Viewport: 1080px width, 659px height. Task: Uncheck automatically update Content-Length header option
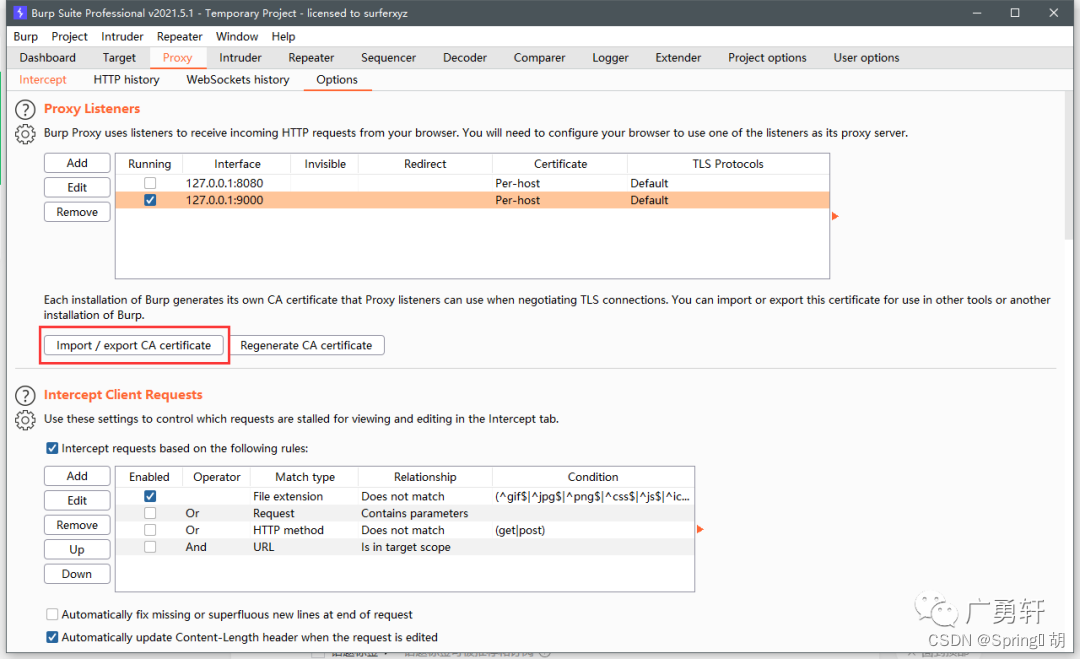(x=52, y=637)
